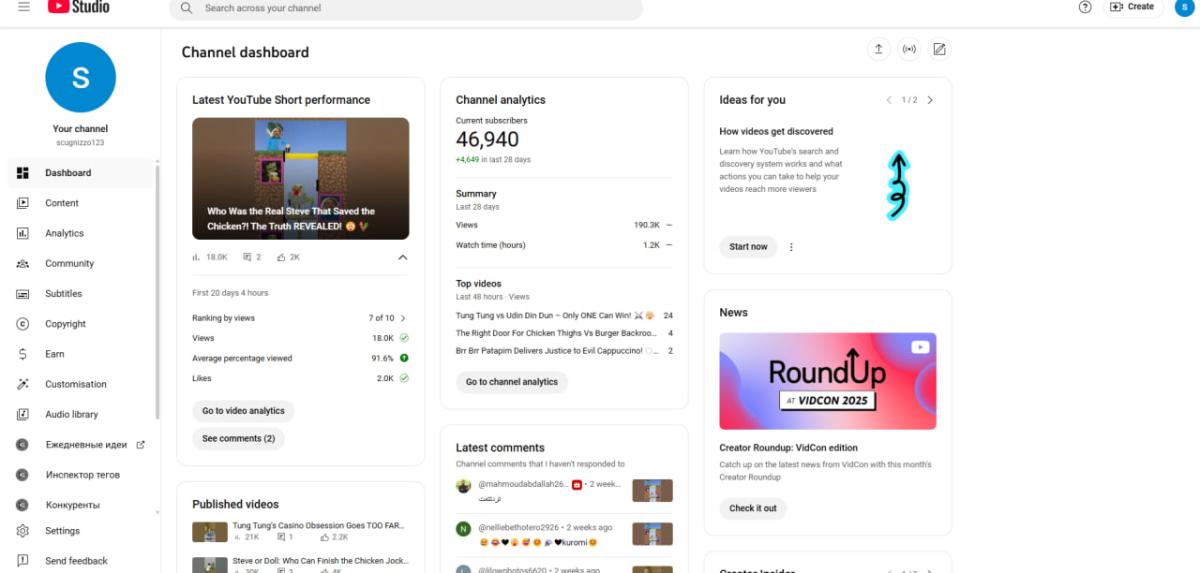Screen dimensions: 1200x573
Task: Select Dashboard in the sidebar
Action: [x=80, y=173]
